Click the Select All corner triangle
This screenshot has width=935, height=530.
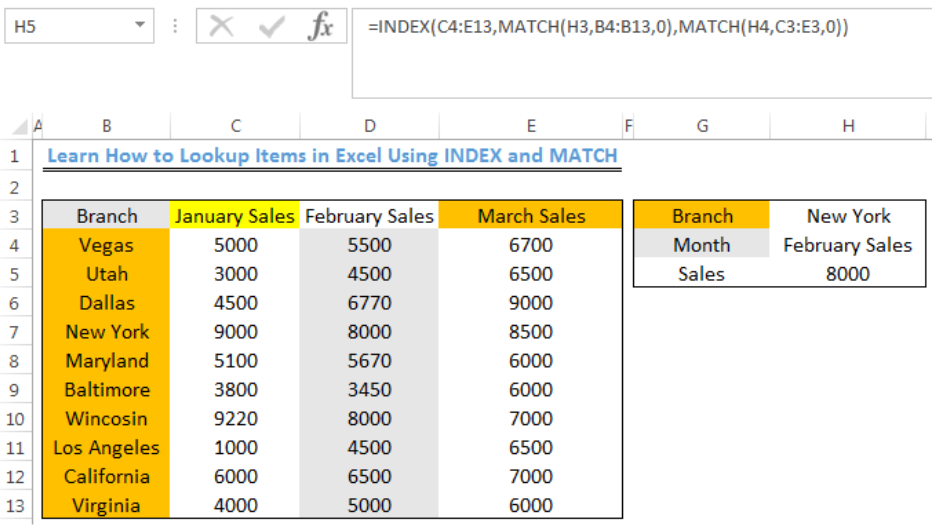(19, 126)
